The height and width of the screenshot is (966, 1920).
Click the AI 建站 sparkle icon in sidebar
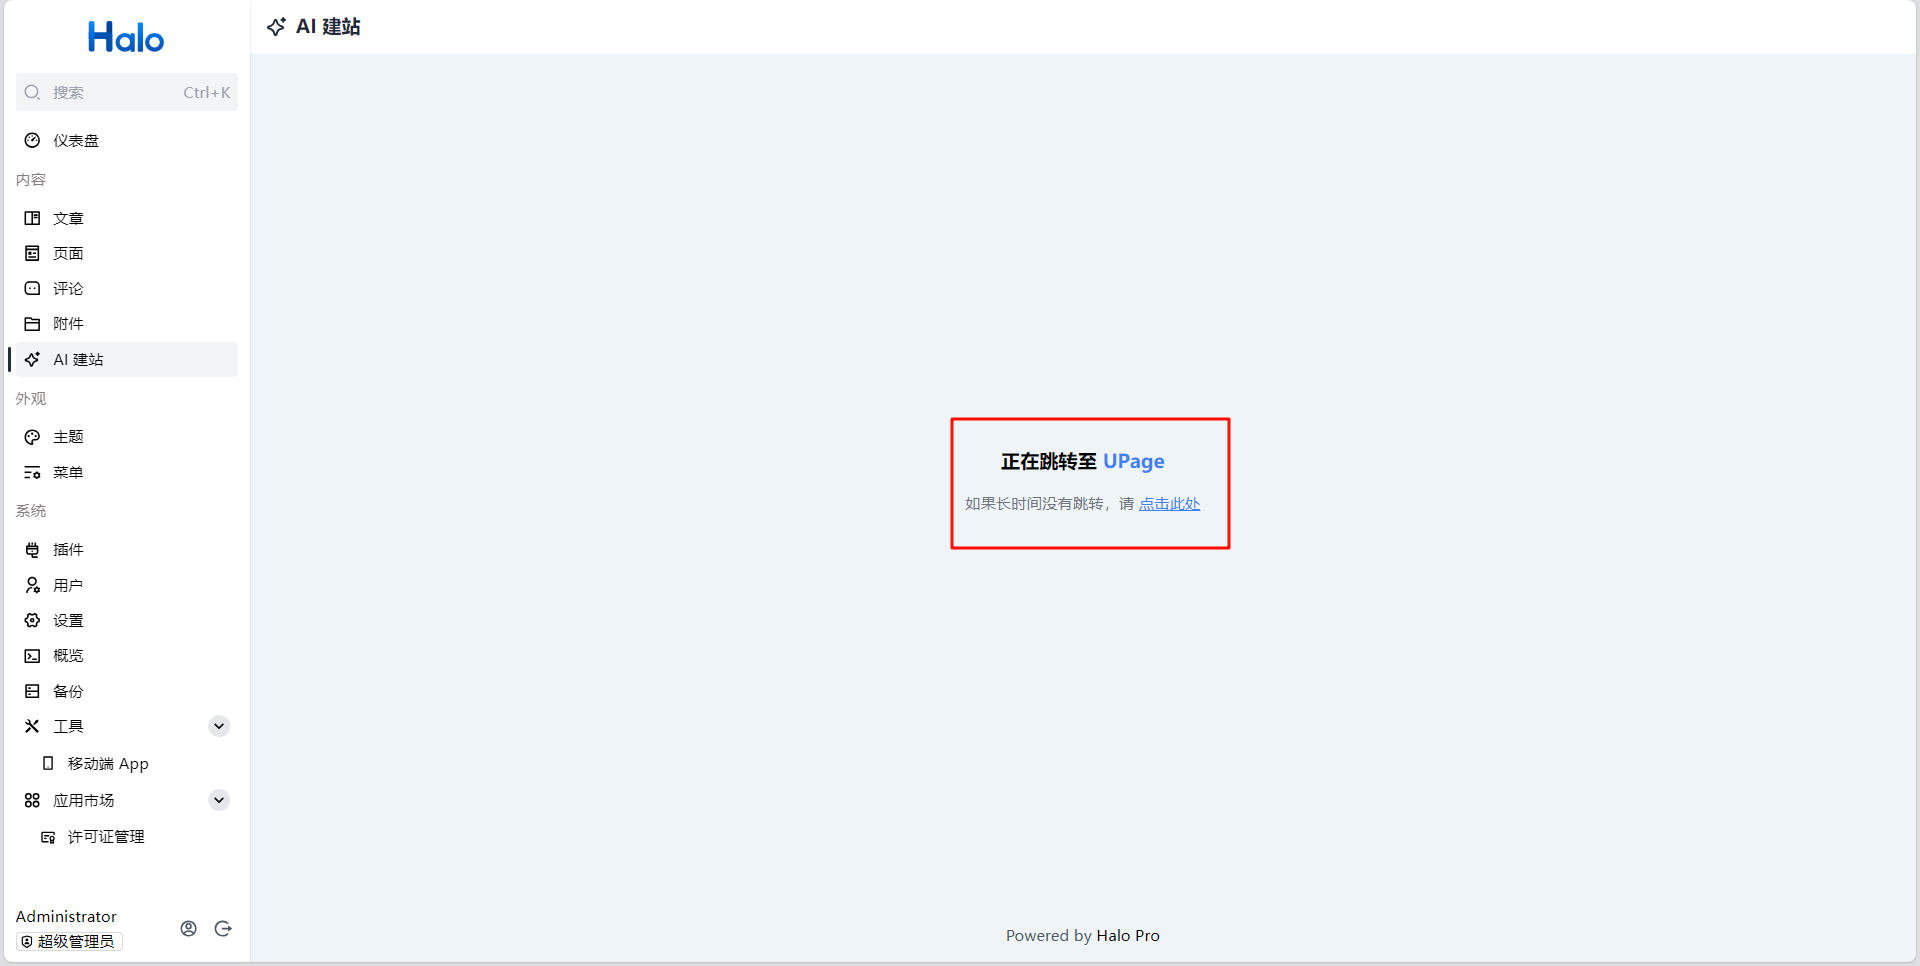[x=33, y=359]
